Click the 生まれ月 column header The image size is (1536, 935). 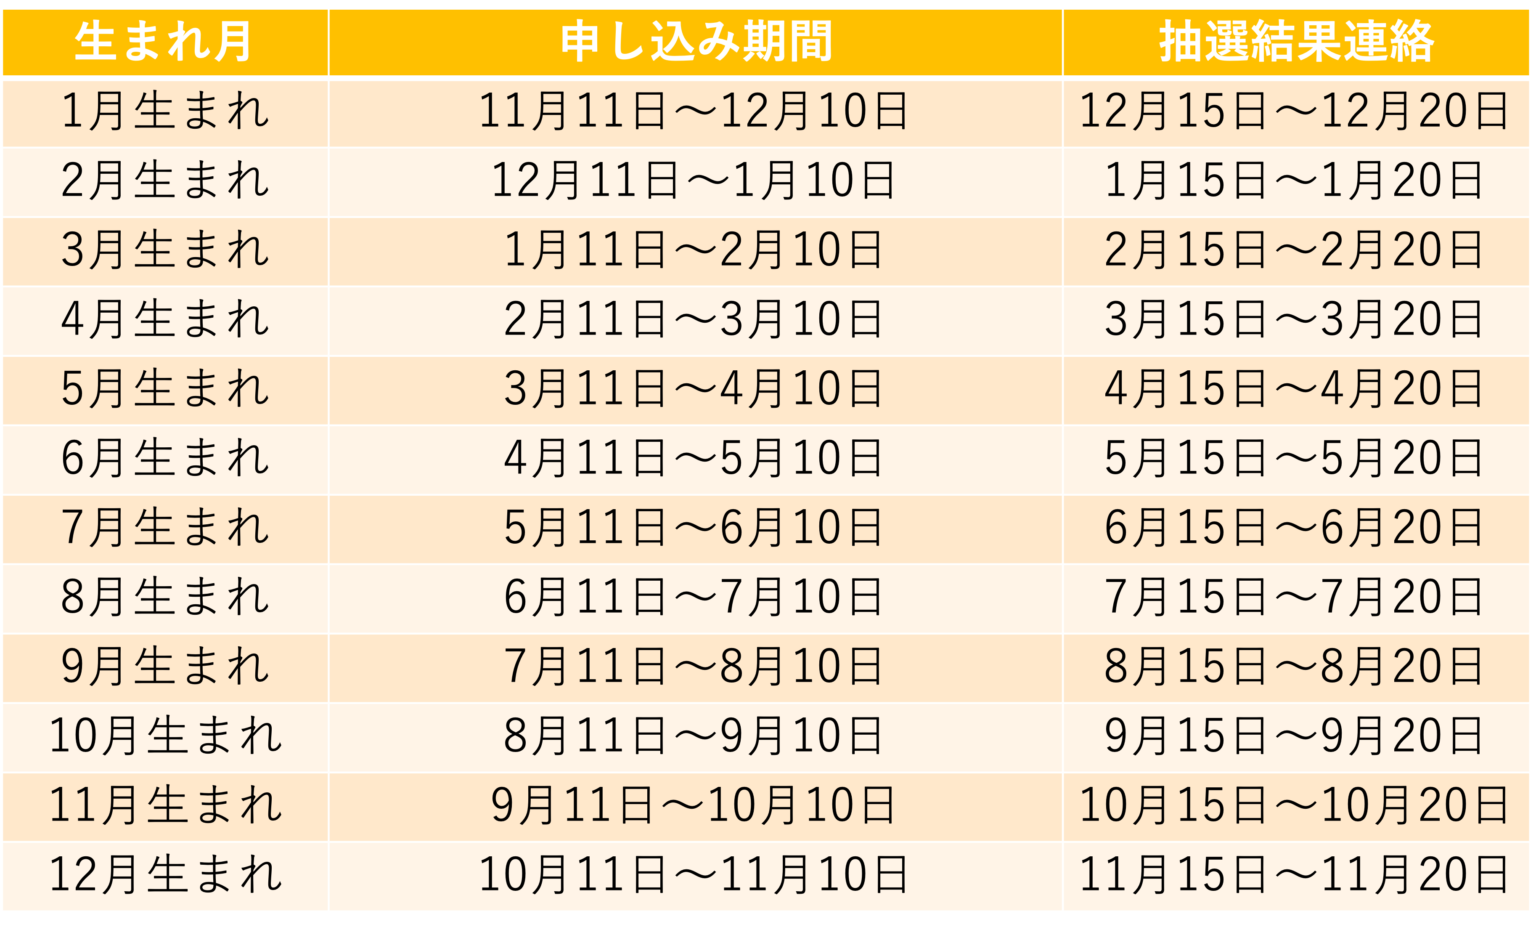pyautogui.click(x=165, y=42)
